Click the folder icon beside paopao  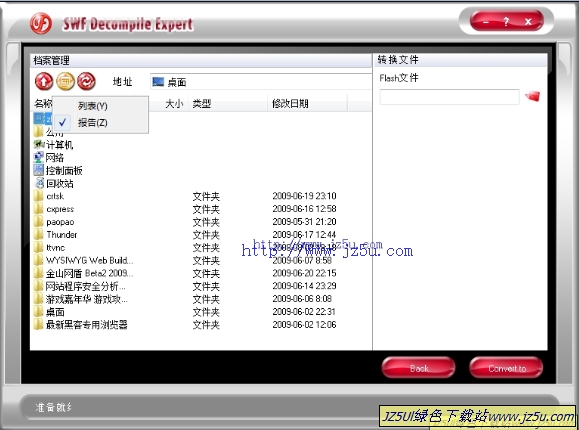38,222
